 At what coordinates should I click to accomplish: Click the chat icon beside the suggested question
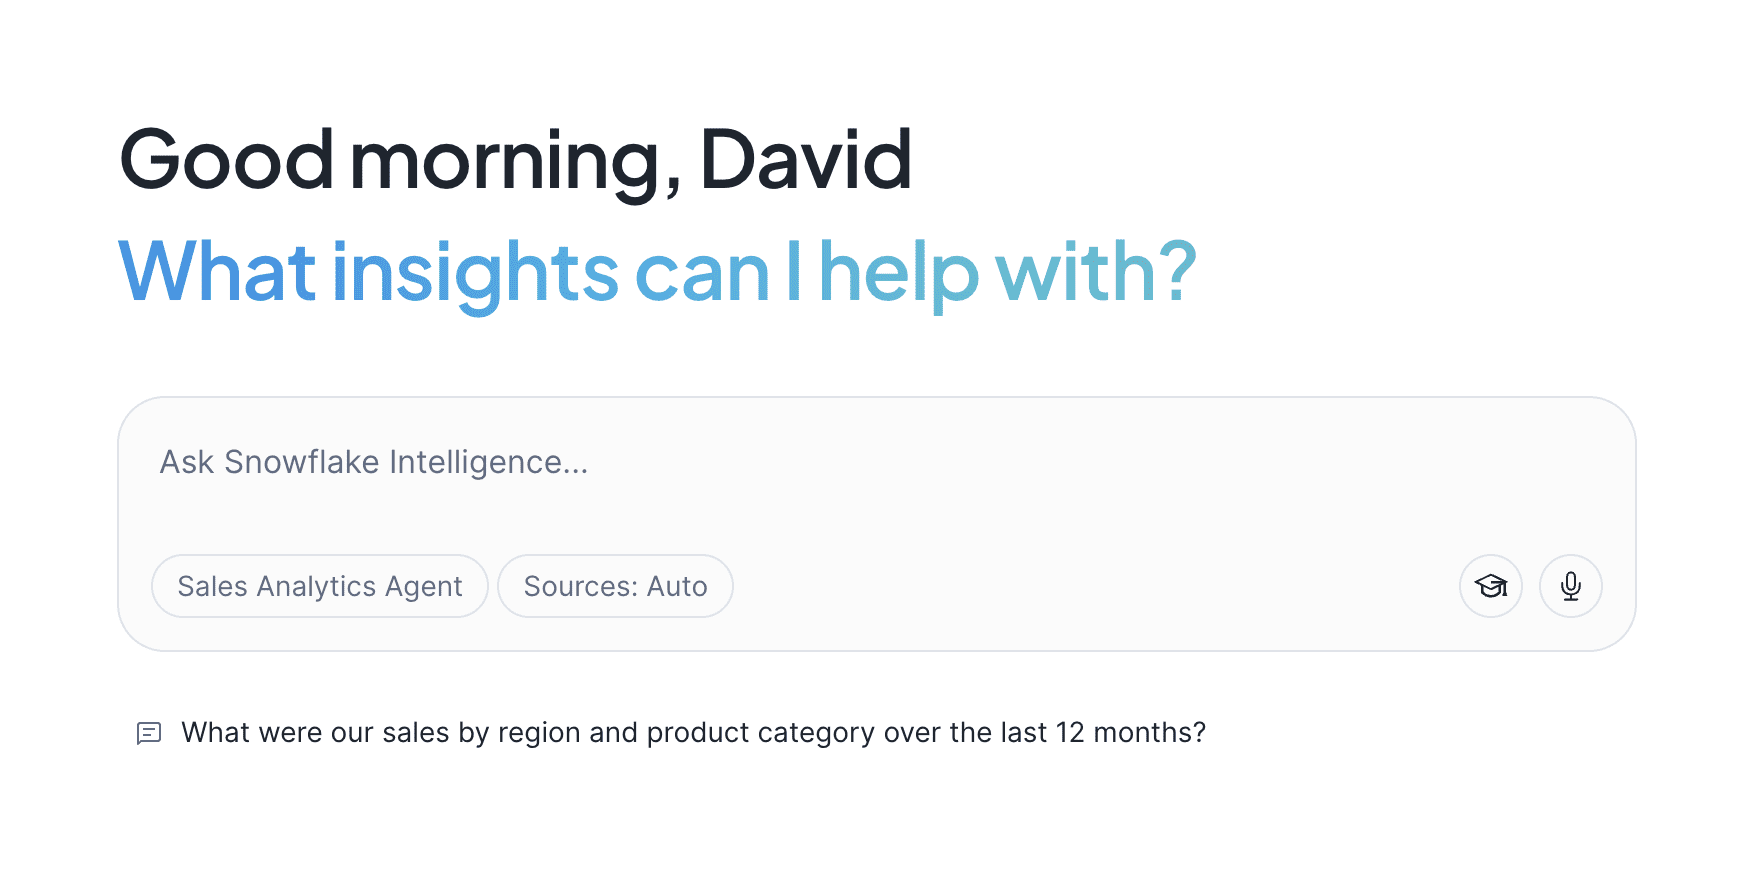pyautogui.click(x=149, y=733)
